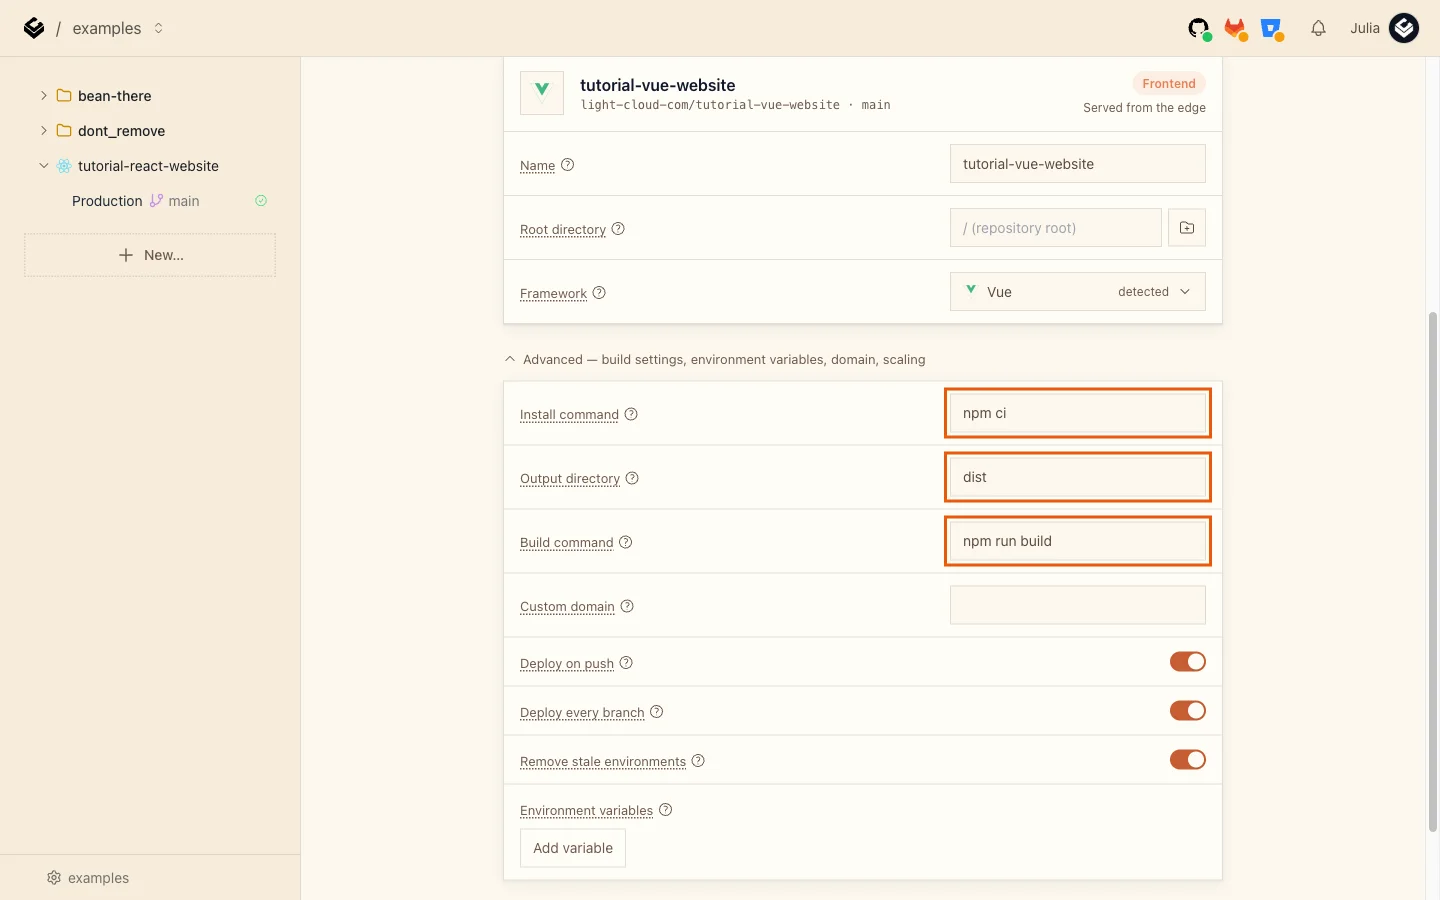Click the Name input field

tap(1078, 164)
